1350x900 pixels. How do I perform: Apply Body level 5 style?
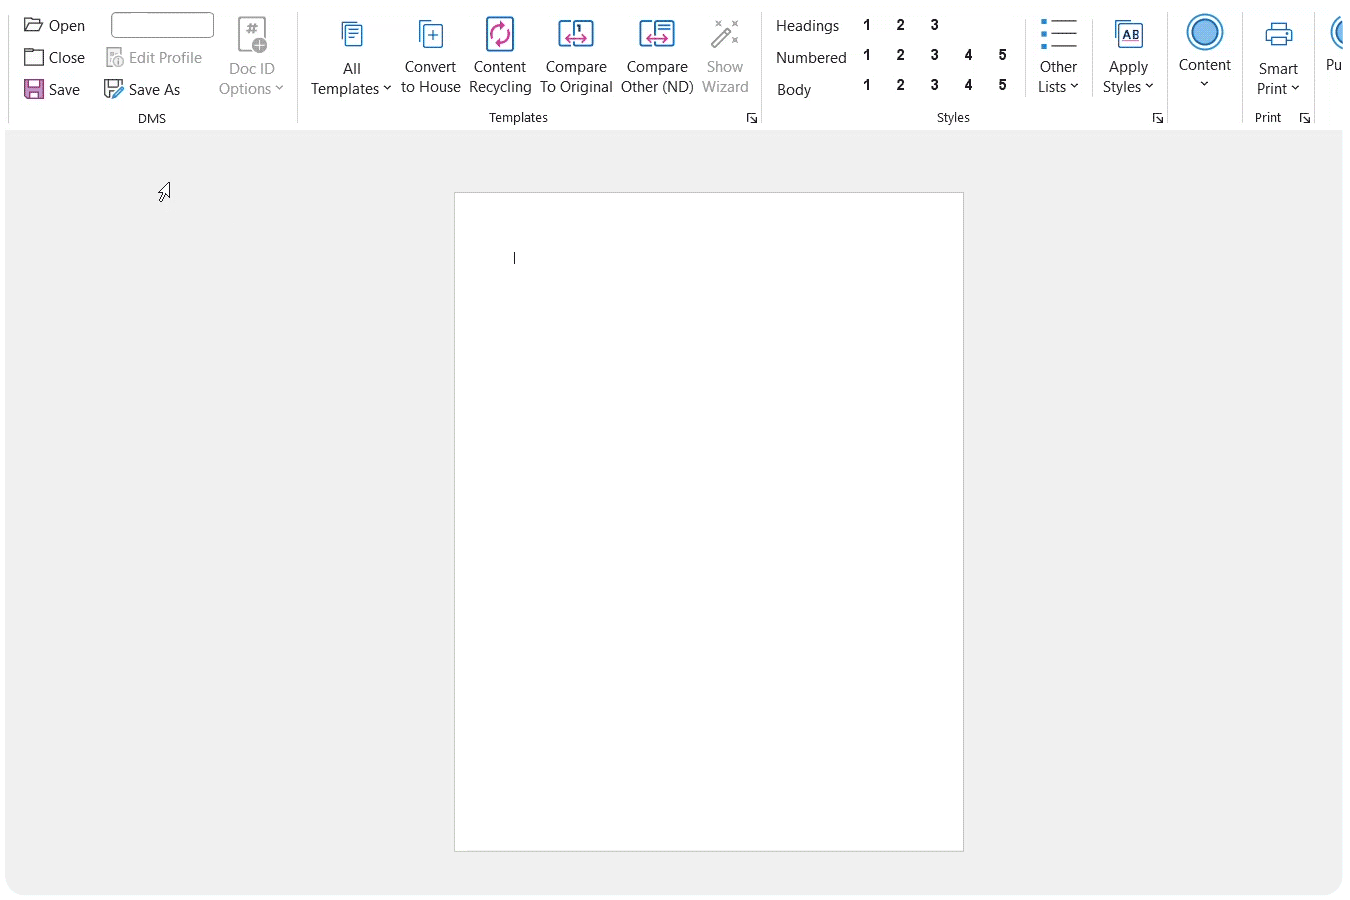point(1003,85)
